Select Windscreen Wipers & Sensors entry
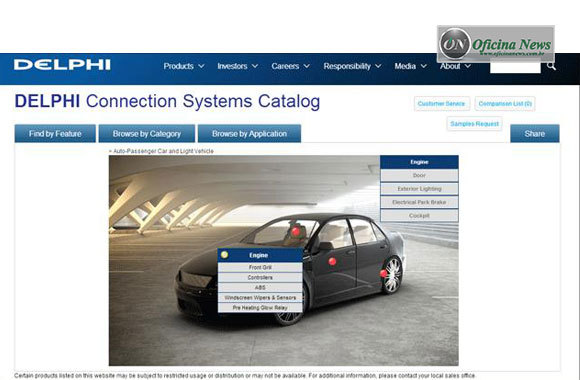This screenshot has height=380, width=580. tap(260, 297)
